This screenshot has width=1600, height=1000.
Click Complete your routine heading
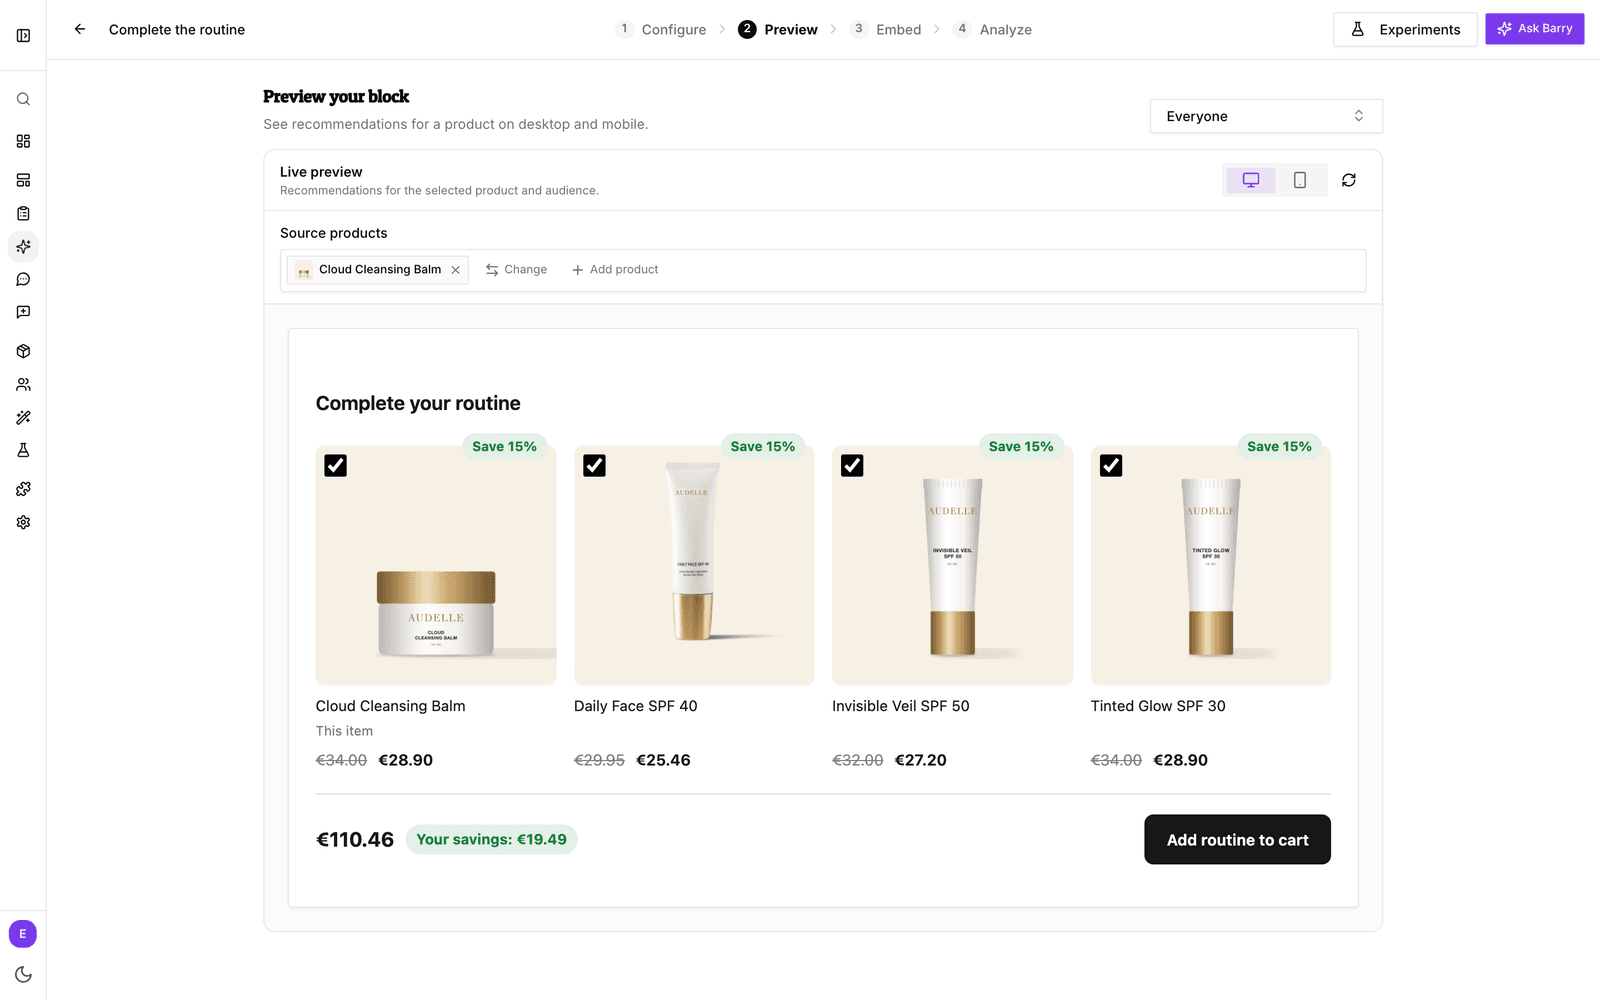coord(418,404)
